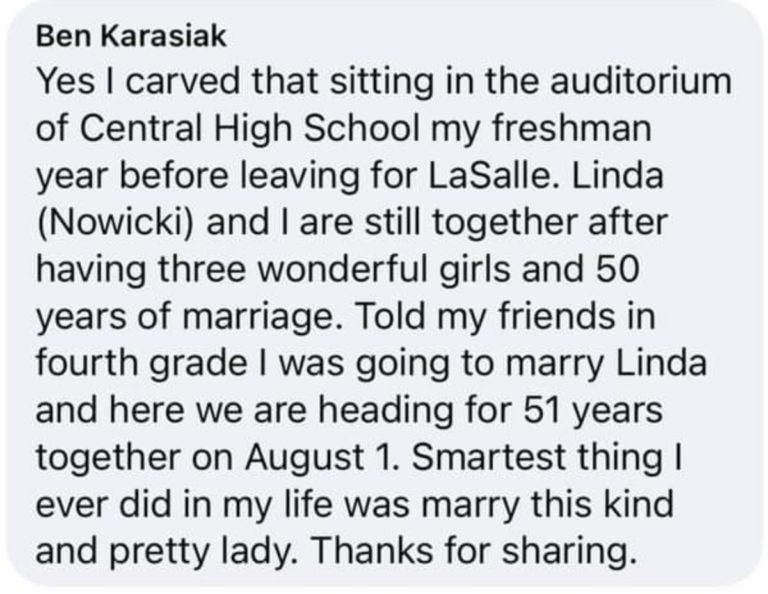Click "Yes I carved" at the comment start
The width and height of the screenshot is (768, 594).
(x=110, y=83)
